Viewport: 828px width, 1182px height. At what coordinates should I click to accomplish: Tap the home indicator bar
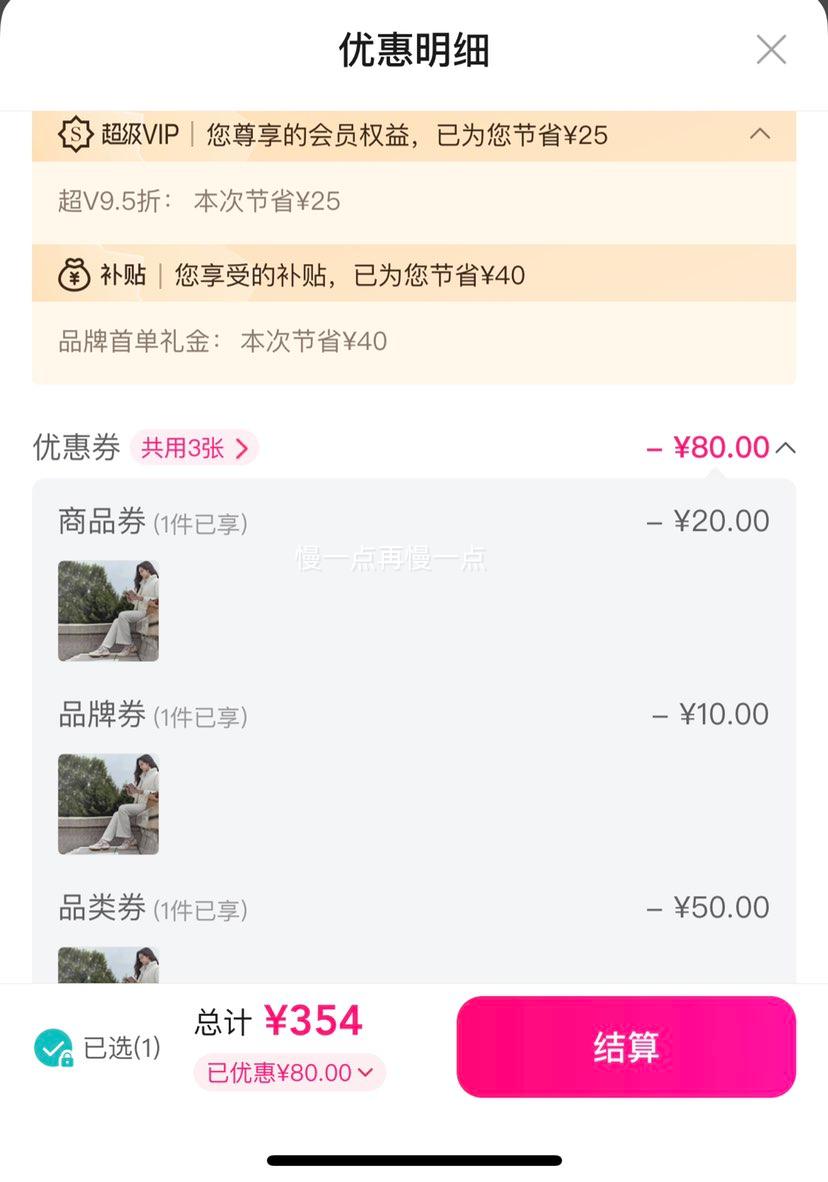414,1160
